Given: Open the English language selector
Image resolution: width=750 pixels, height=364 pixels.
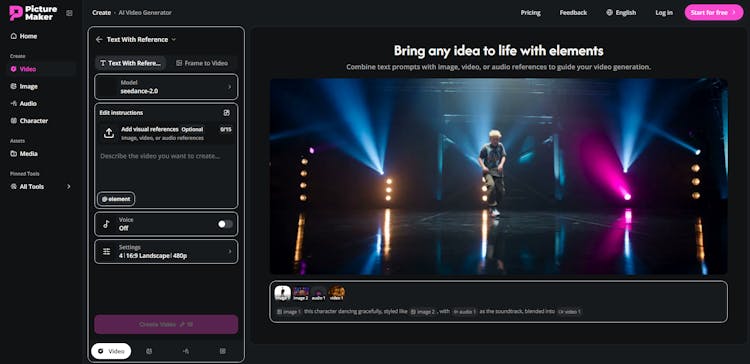Looking at the screenshot, I should (x=621, y=13).
